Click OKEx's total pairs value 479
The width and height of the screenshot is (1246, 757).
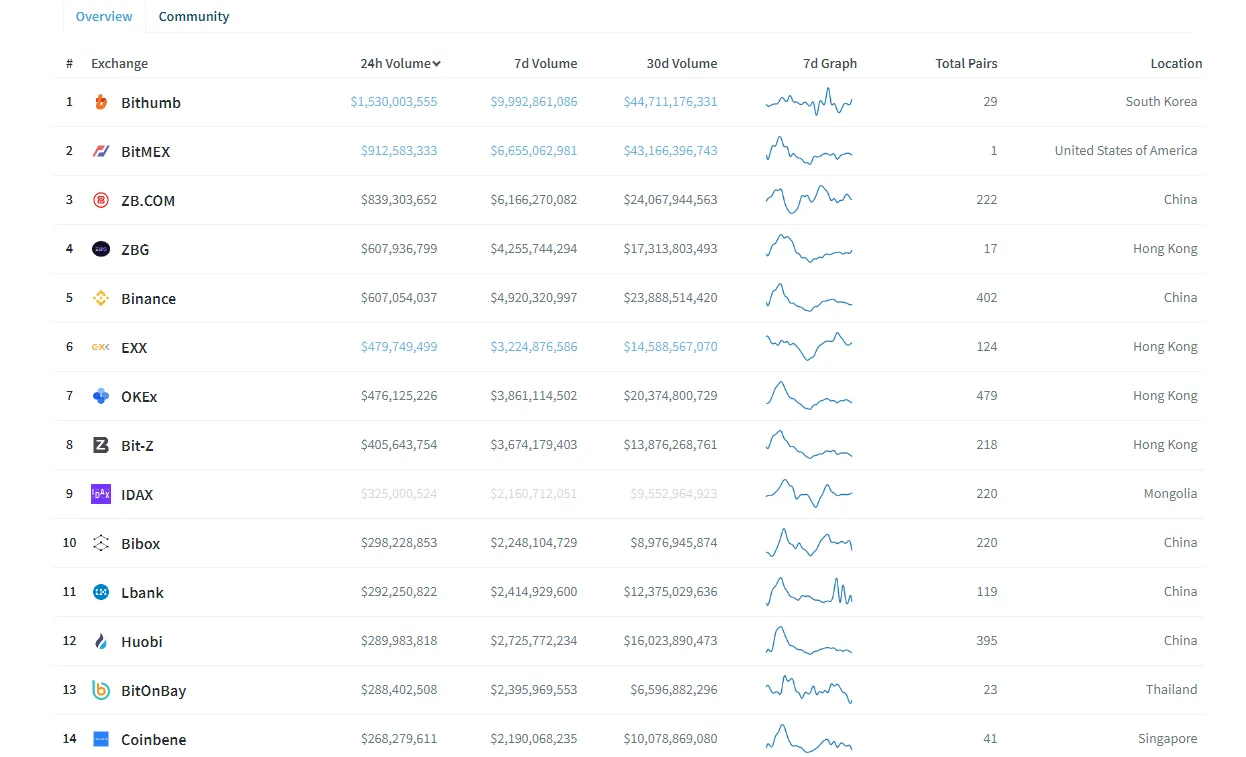[987, 395]
